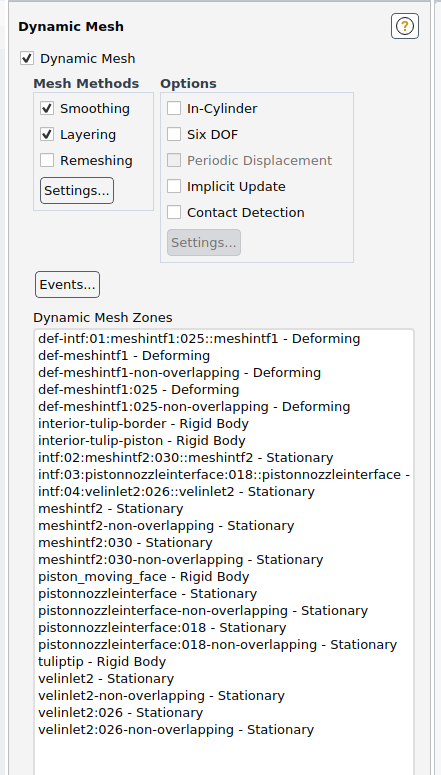441x775 pixels.
Task: Select piston_moving_face - Rigid Body zone
Action: click(x=143, y=577)
